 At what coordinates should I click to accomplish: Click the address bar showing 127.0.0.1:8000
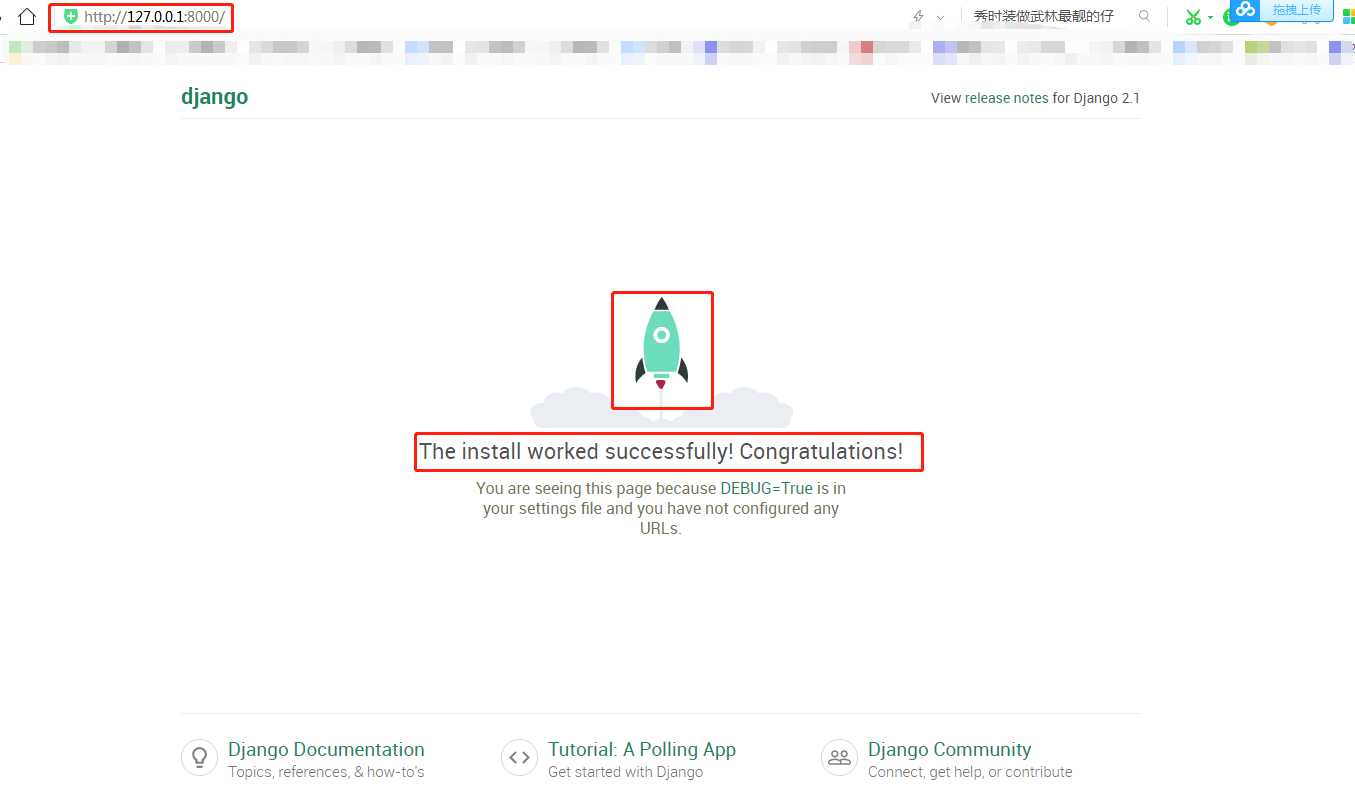pos(141,17)
